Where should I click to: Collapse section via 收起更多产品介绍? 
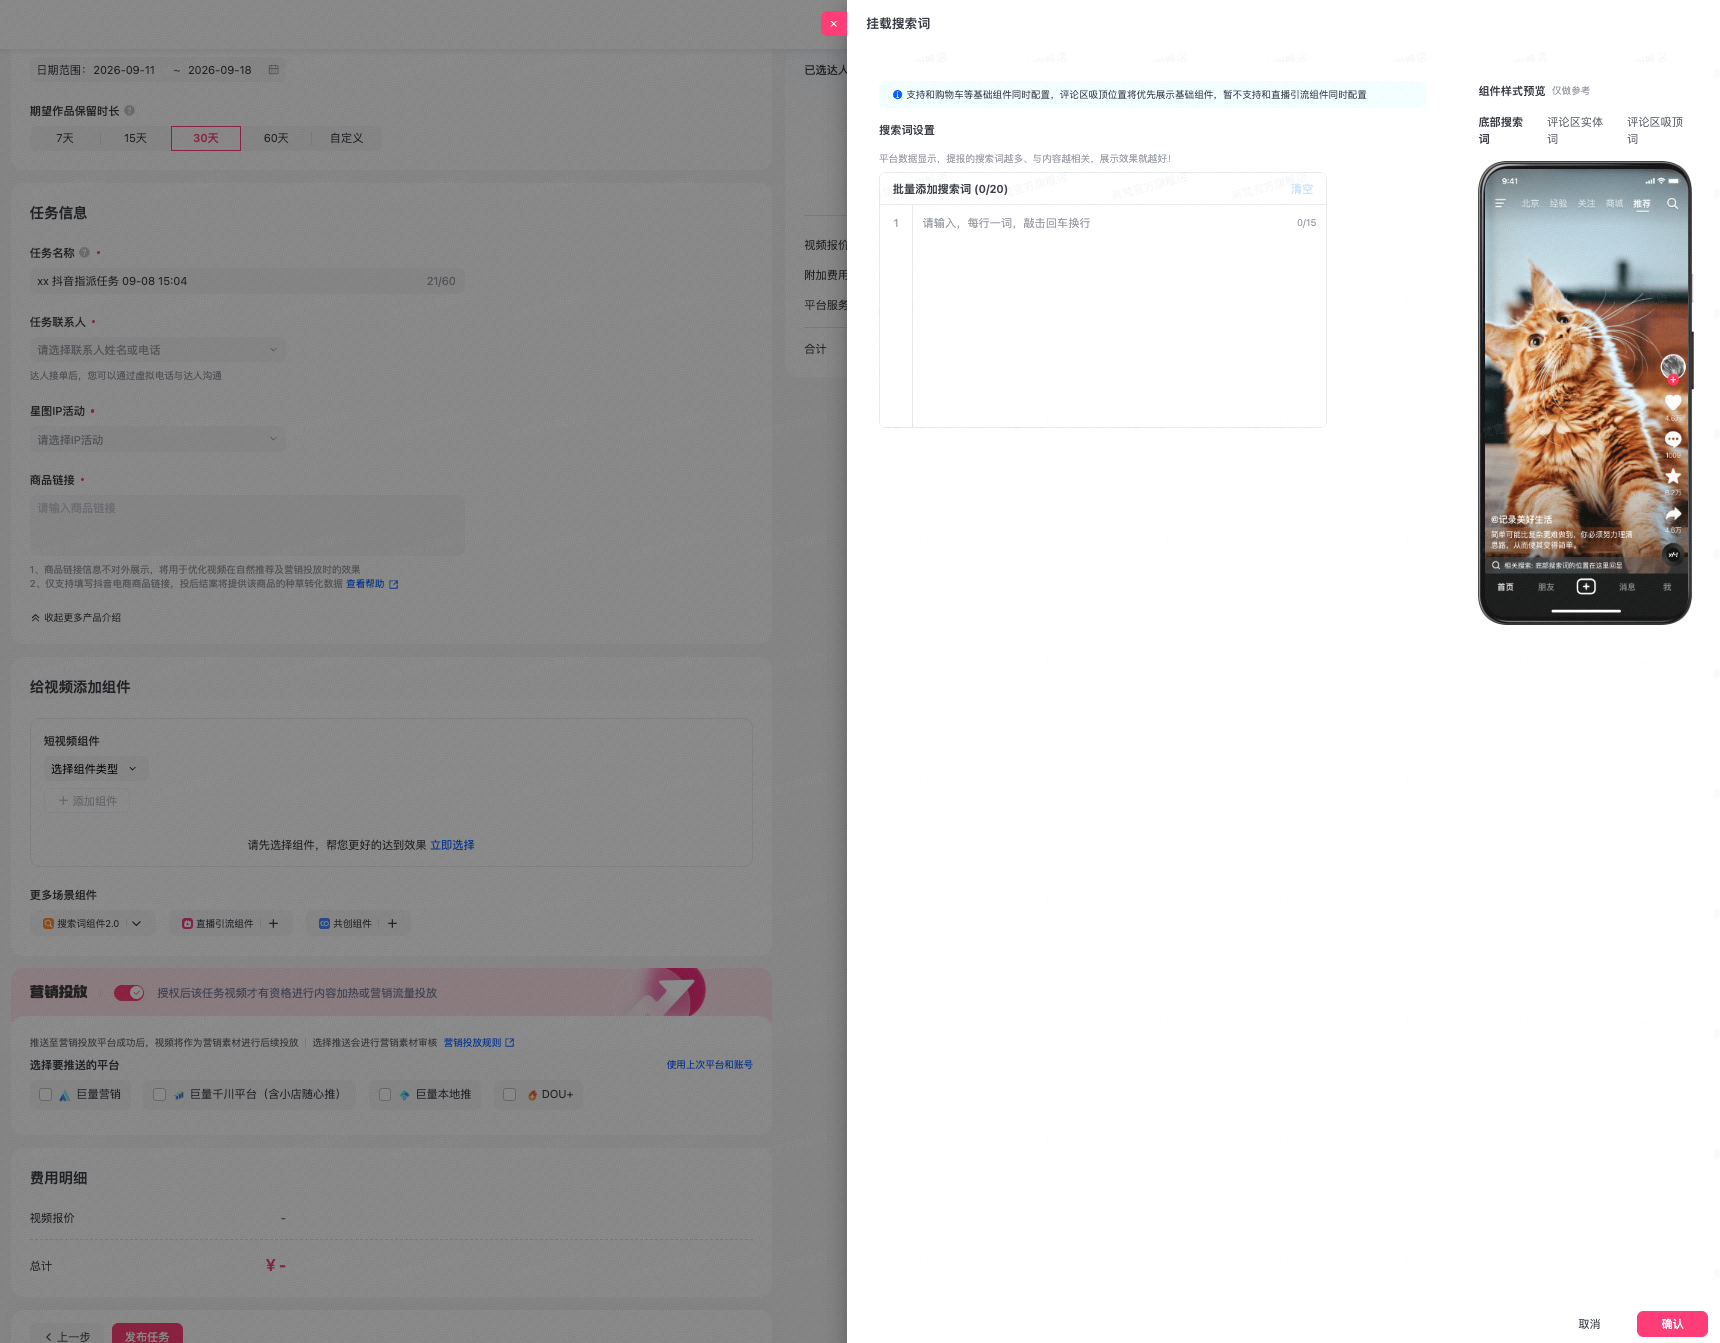[x=76, y=618]
